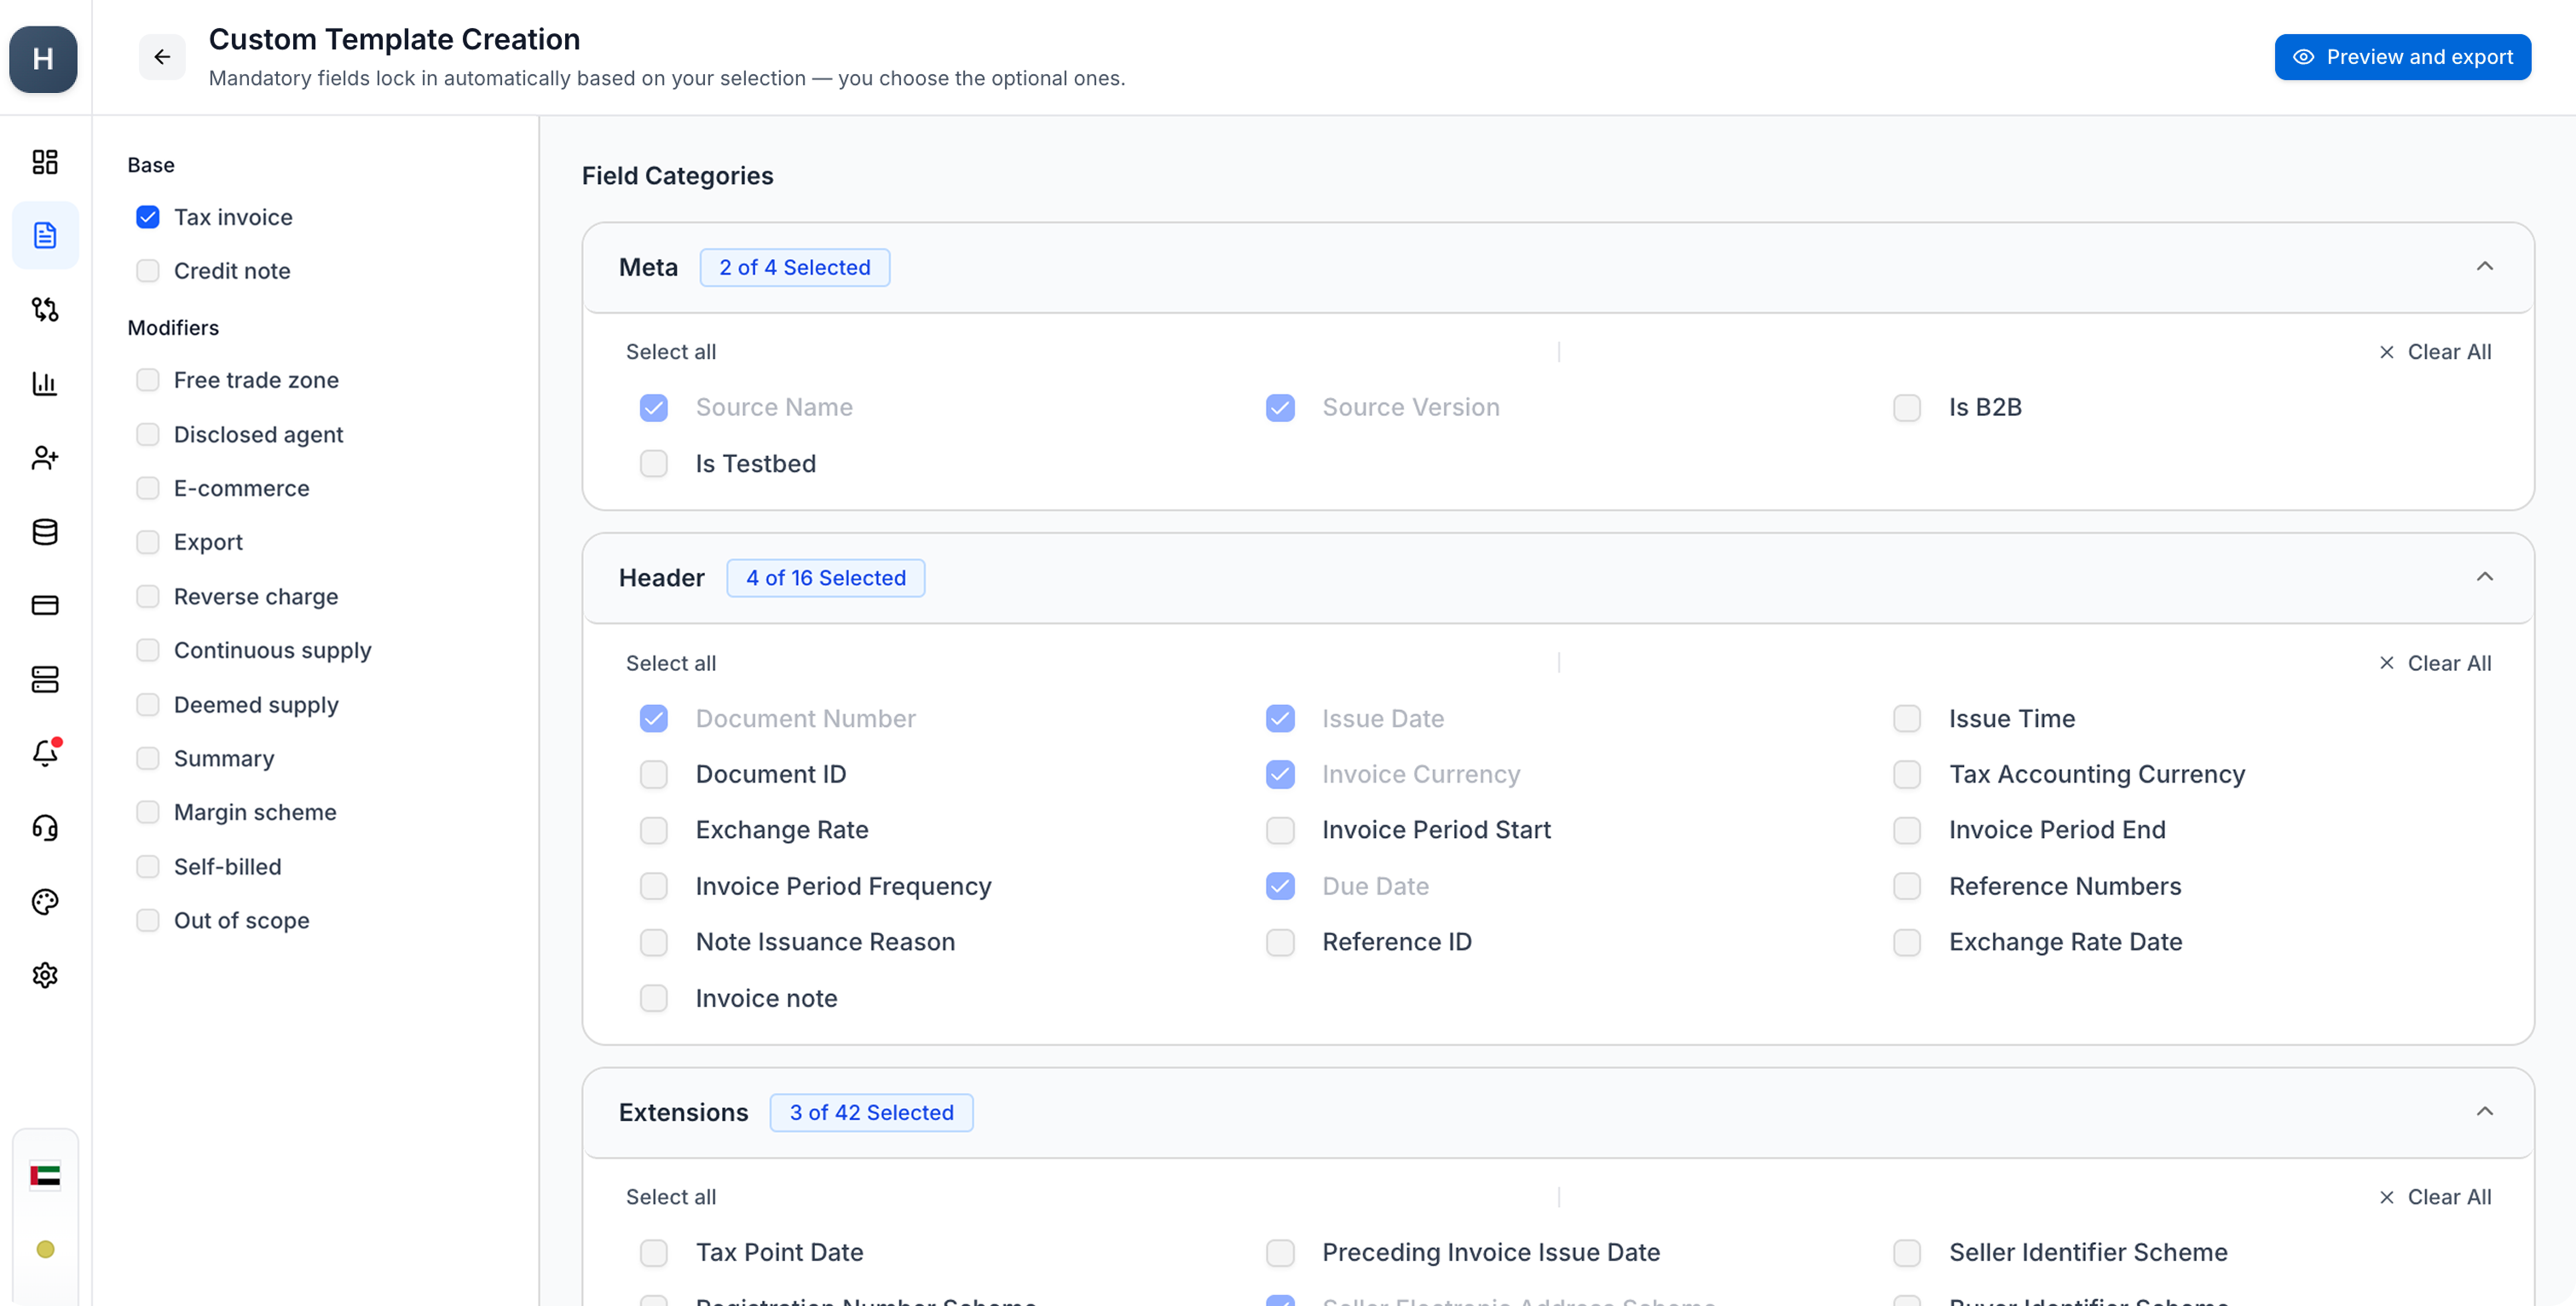This screenshot has height=1306, width=2576.
Task: Select all fields in Meta section
Action: (x=671, y=352)
